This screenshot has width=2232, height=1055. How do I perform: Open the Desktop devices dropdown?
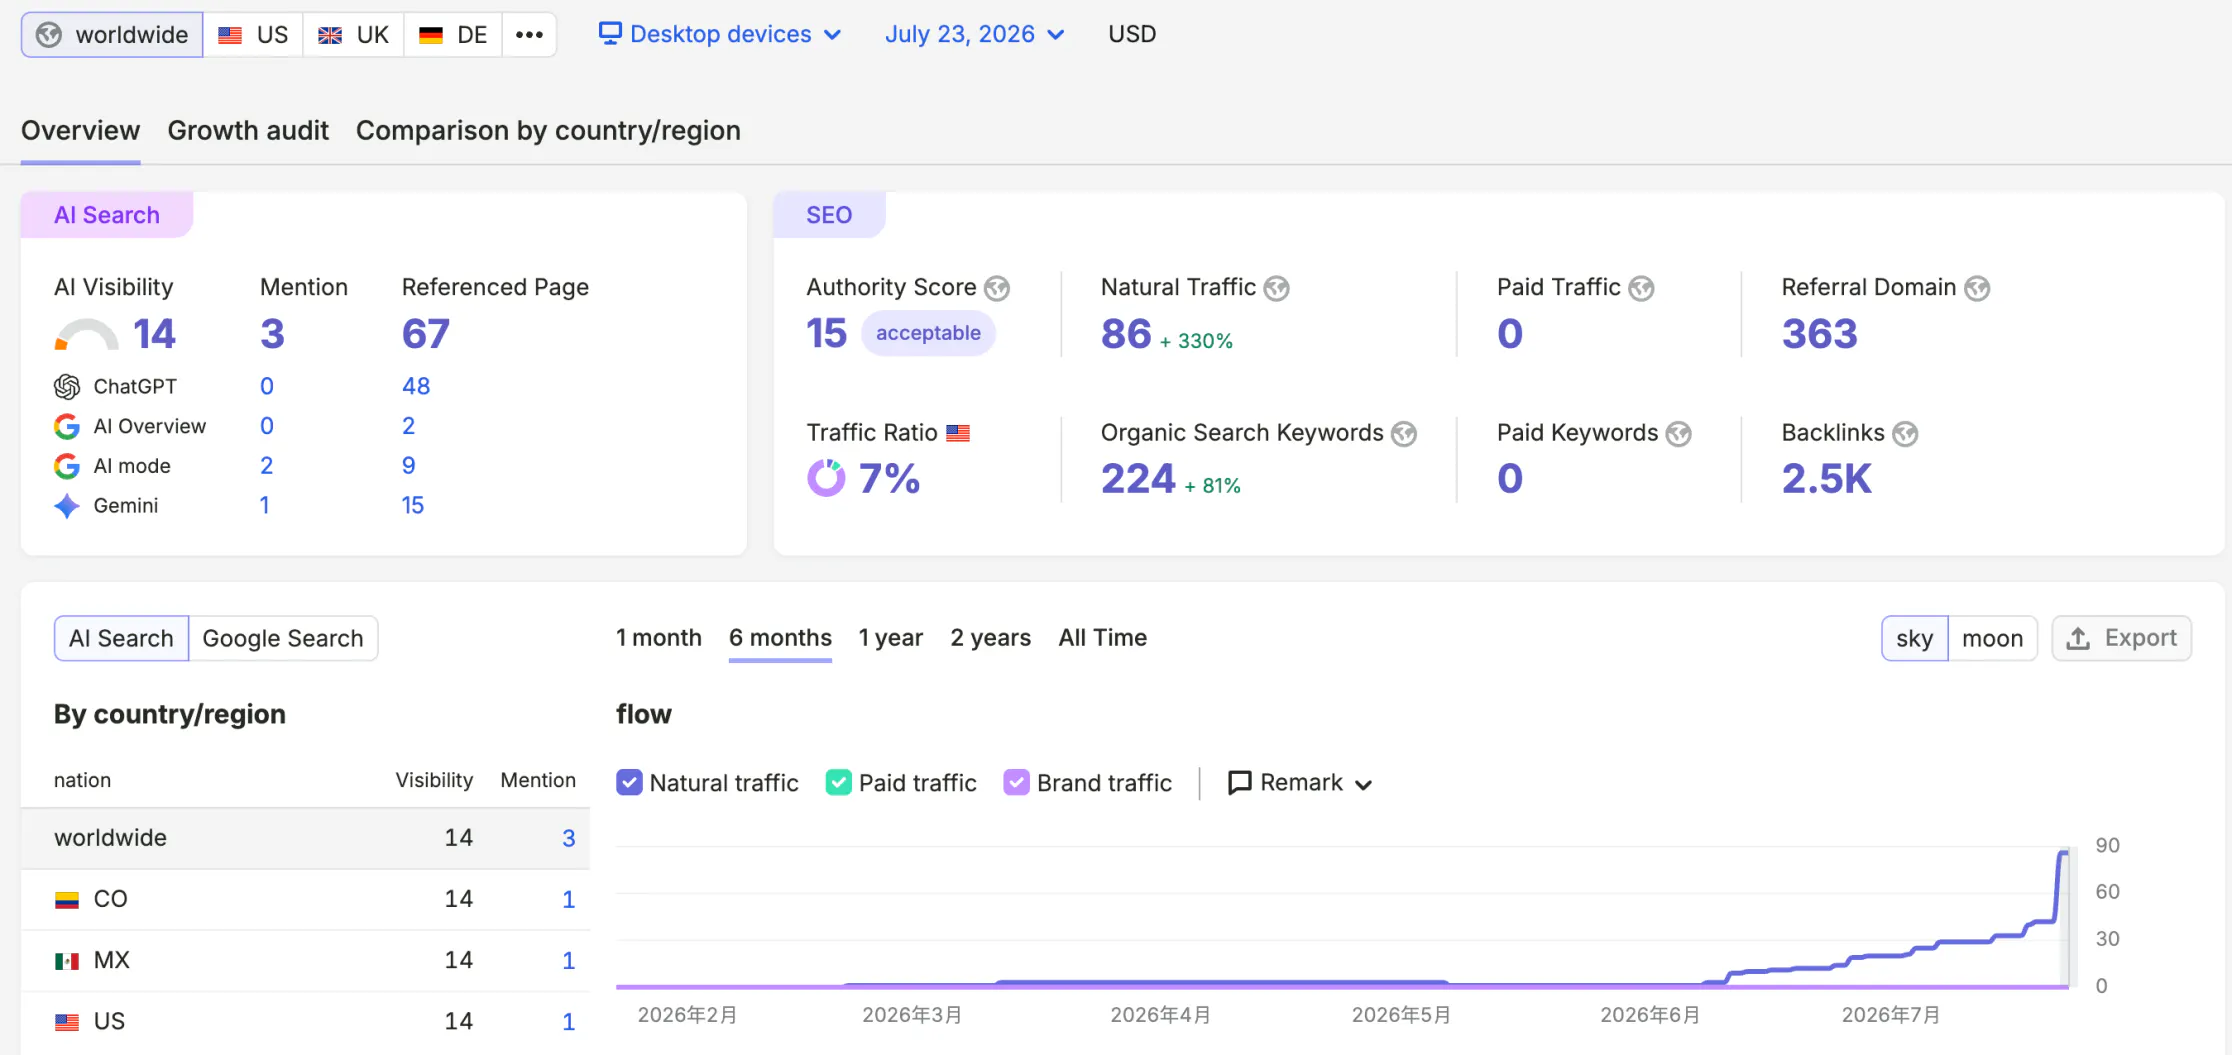(x=720, y=34)
